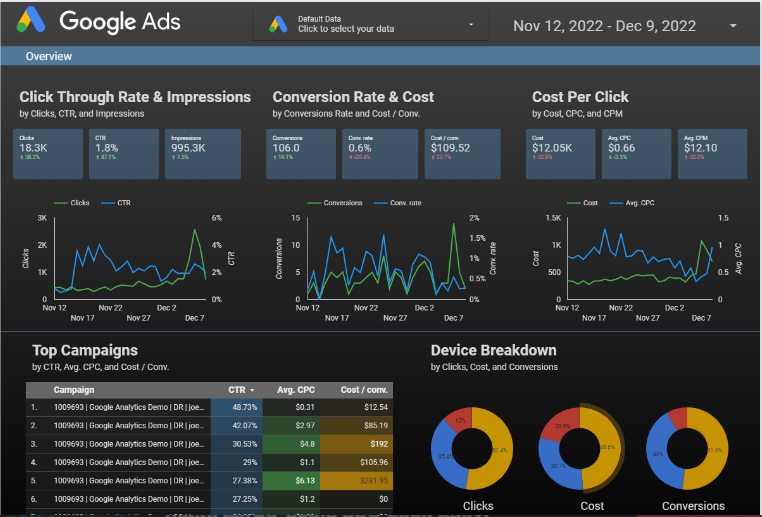Select the Impressions 995.3K scorecard
This screenshot has width=762, height=517.
203,154
